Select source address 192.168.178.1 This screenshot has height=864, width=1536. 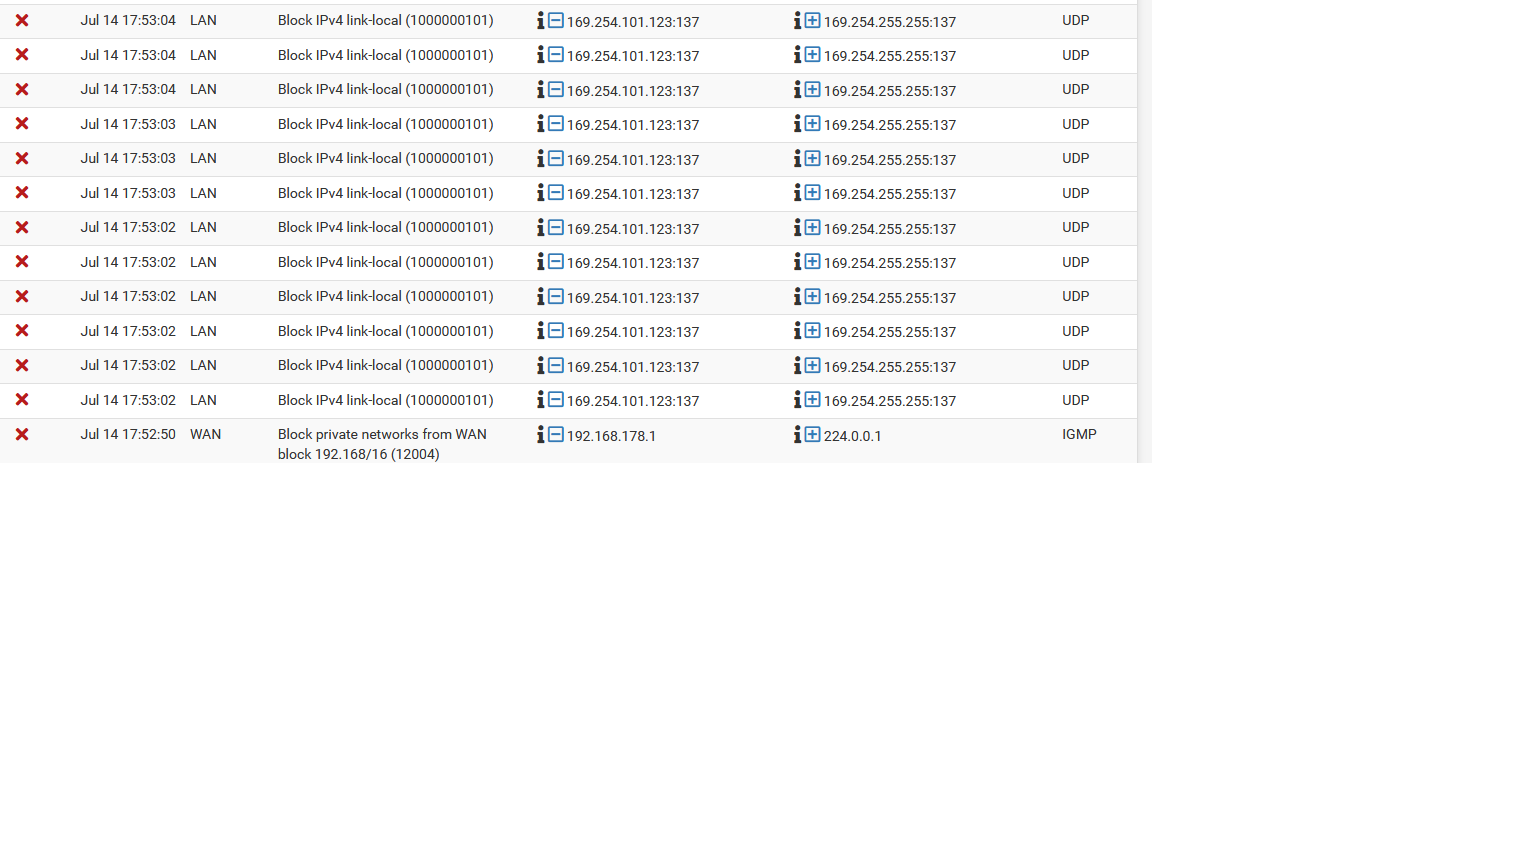(611, 436)
